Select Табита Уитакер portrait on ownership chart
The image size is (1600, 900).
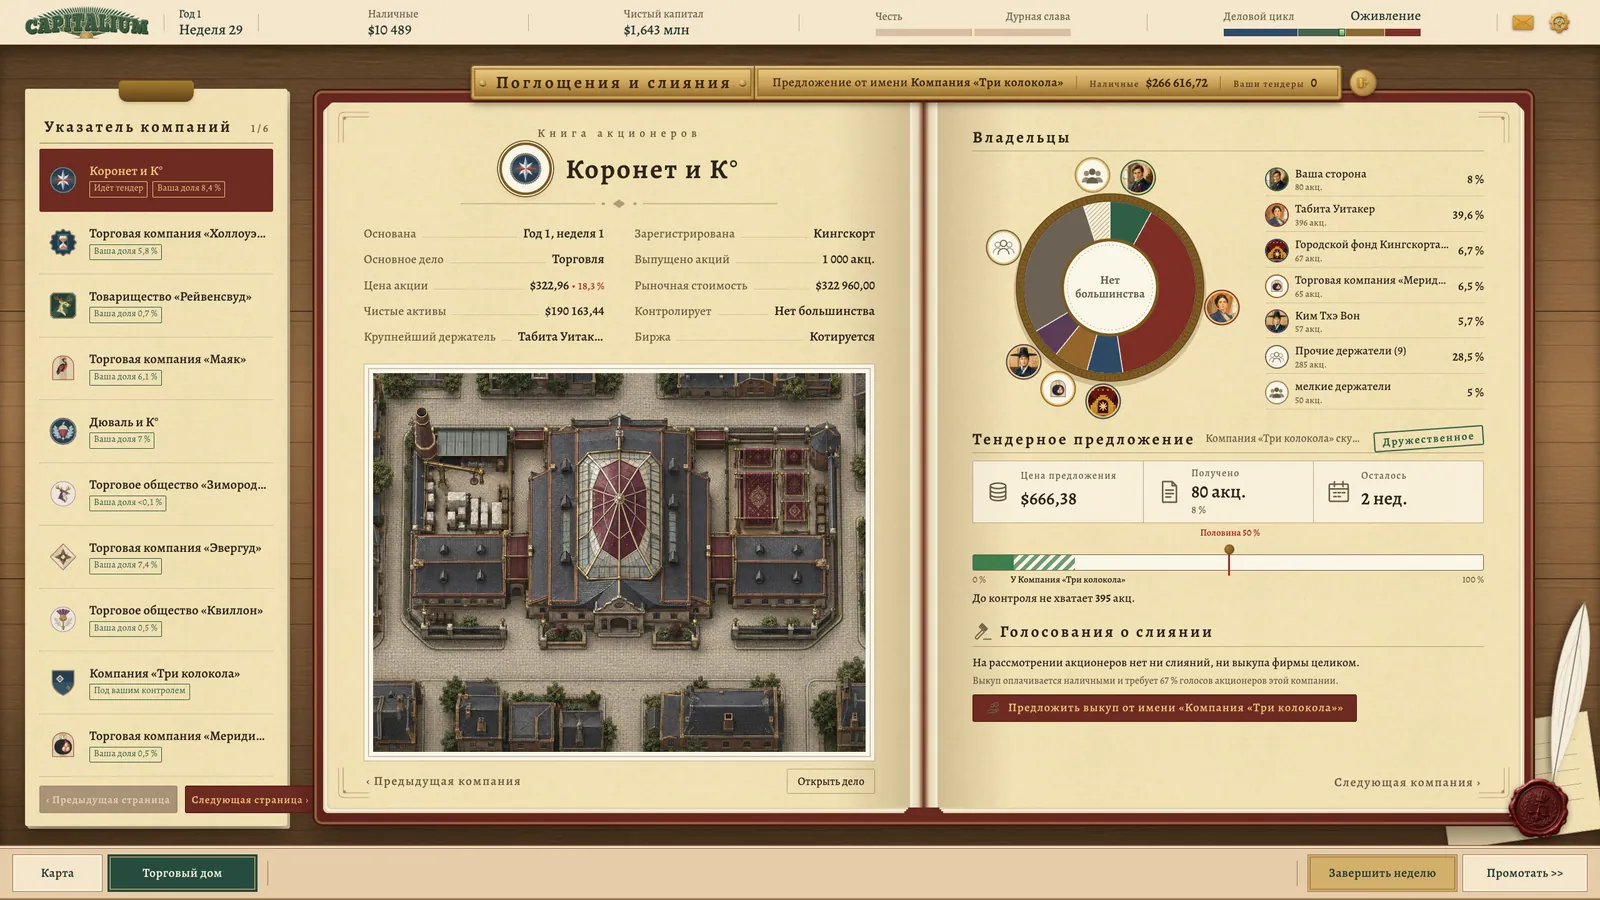coord(1221,307)
